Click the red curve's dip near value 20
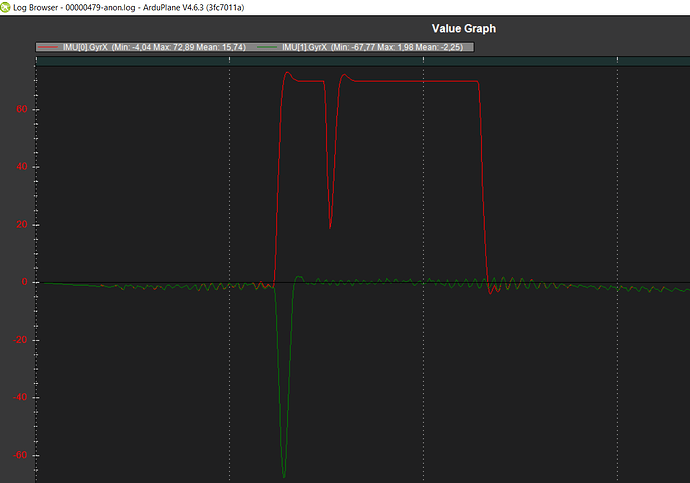Viewport: 690px width, 483px height. [x=330, y=227]
